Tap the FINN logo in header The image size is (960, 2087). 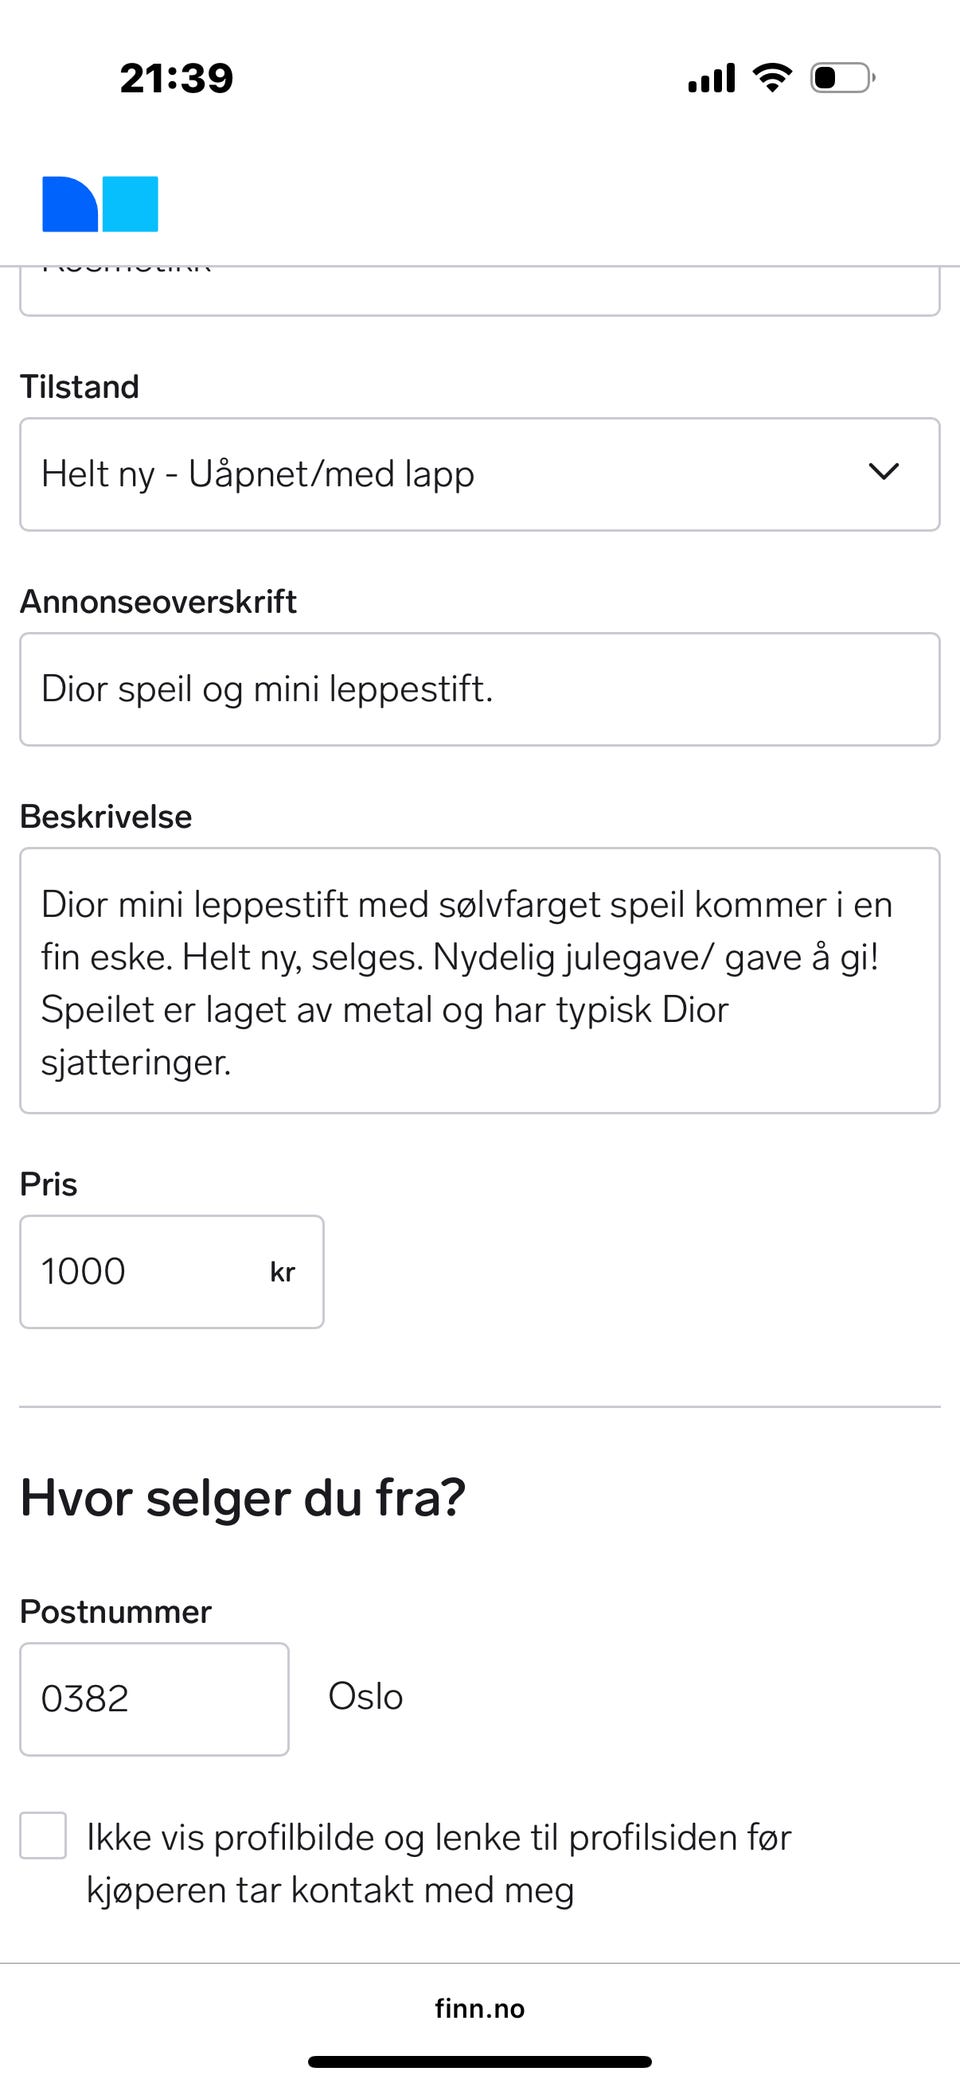click(100, 204)
